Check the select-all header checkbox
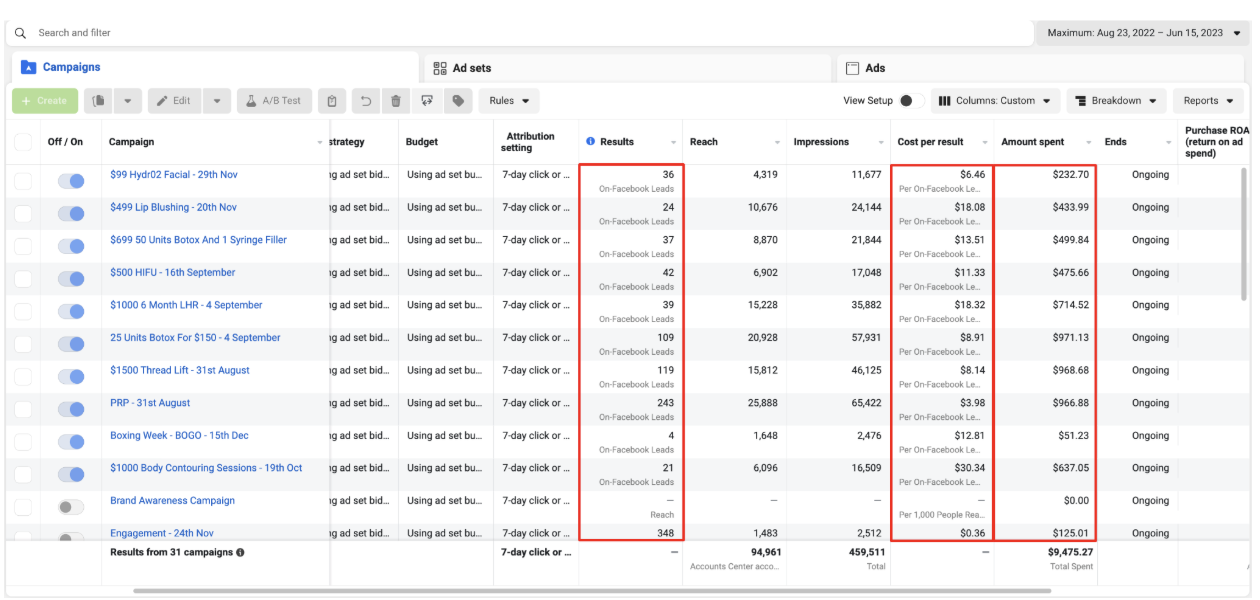The height and width of the screenshot is (600, 1260). 23,142
